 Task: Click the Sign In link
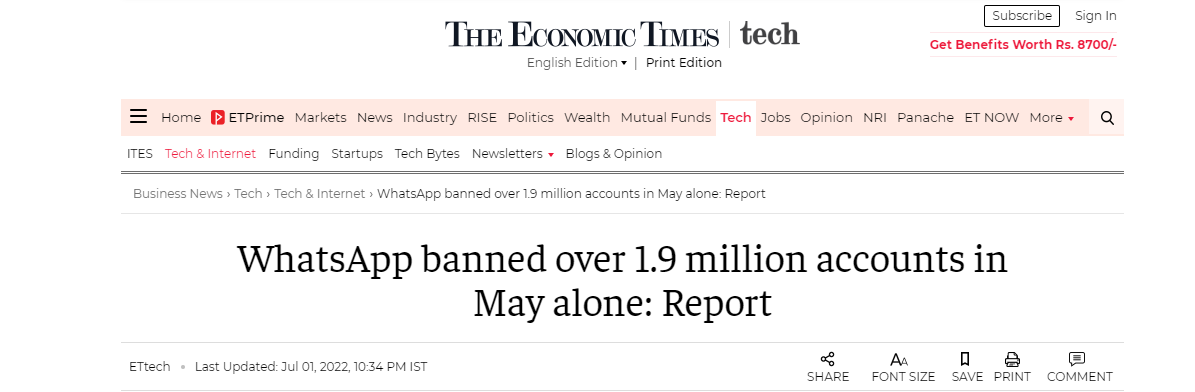tap(1095, 16)
